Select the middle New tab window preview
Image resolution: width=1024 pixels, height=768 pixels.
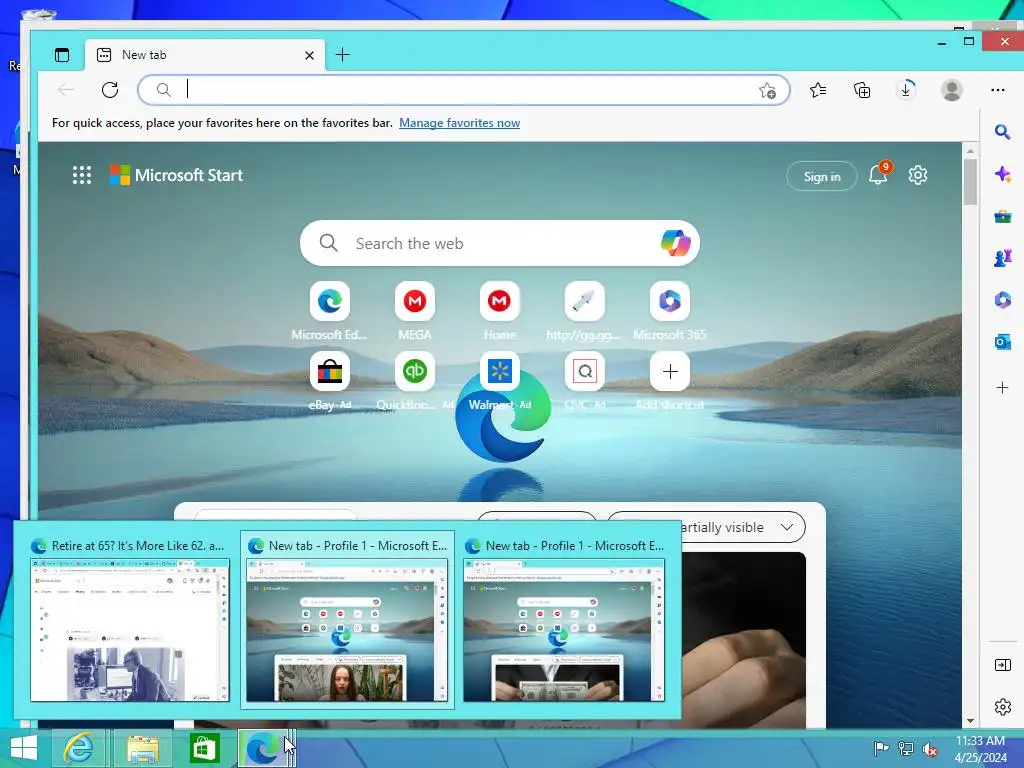tap(347, 620)
